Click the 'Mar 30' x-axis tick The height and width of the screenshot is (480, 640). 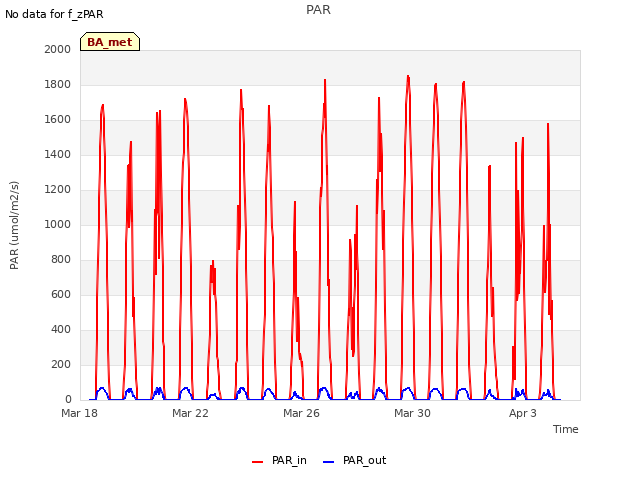(412, 413)
